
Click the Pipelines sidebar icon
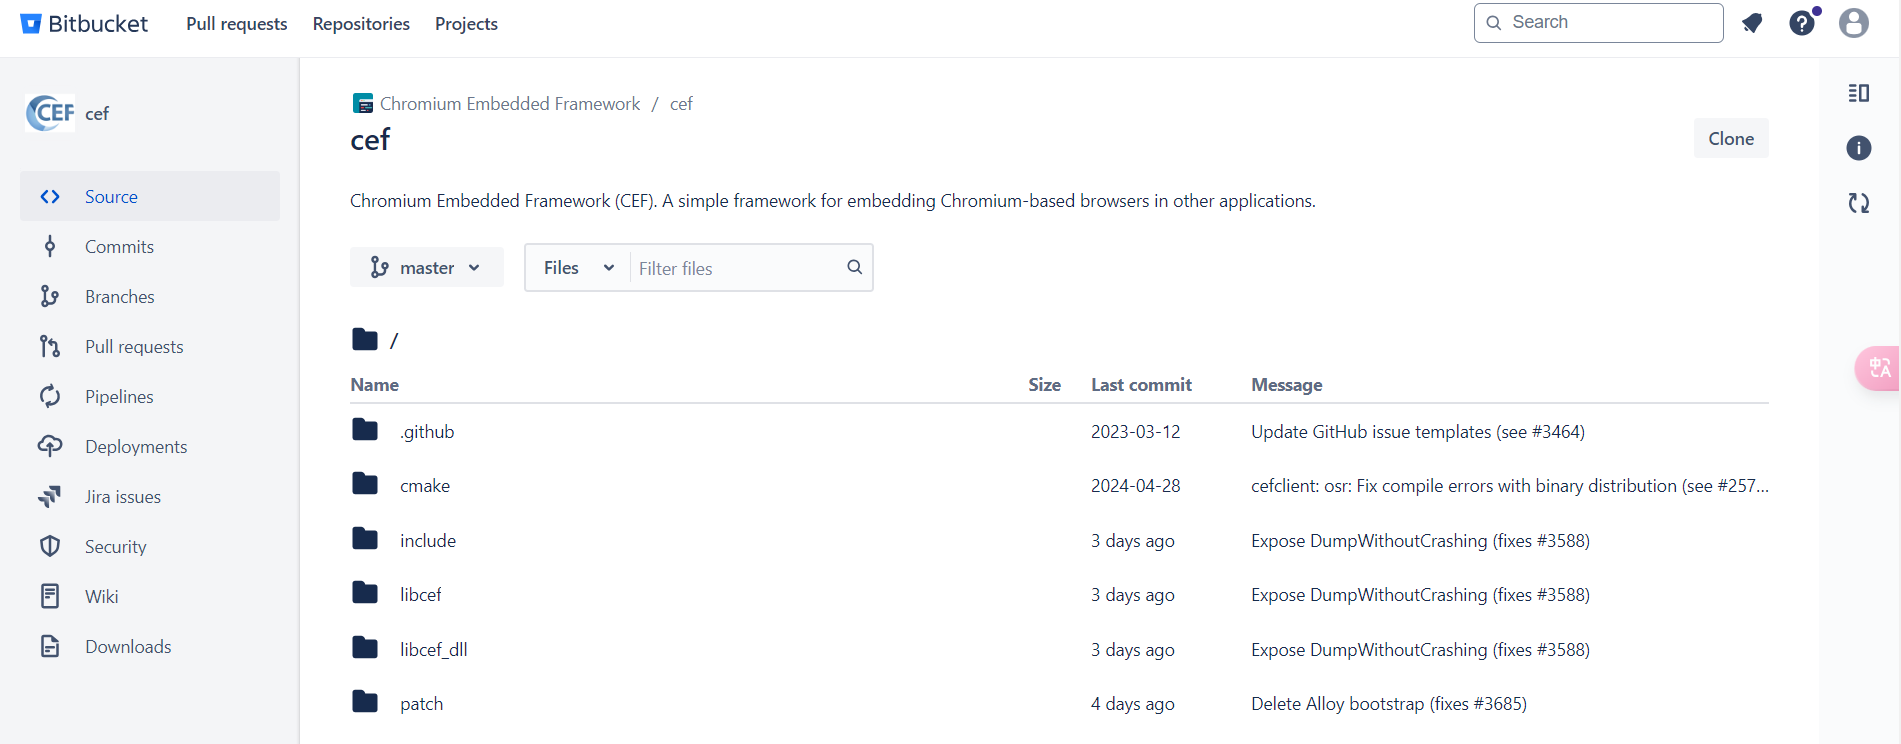point(50,397)
